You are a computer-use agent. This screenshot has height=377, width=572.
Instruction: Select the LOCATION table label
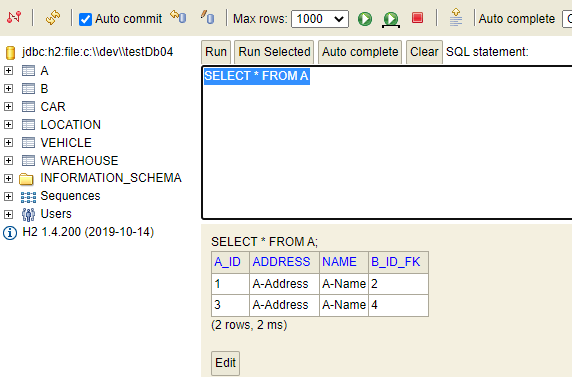70,124
